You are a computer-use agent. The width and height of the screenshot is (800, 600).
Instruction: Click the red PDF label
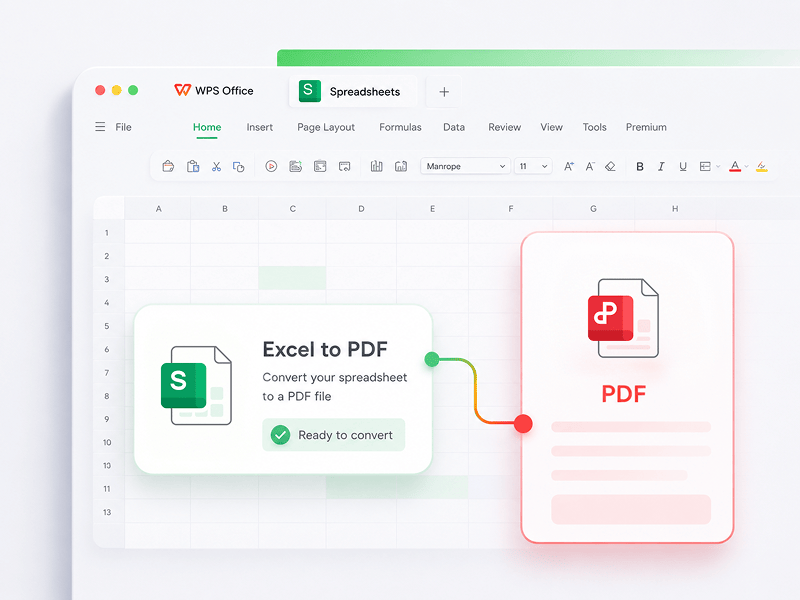coord(623,394)
